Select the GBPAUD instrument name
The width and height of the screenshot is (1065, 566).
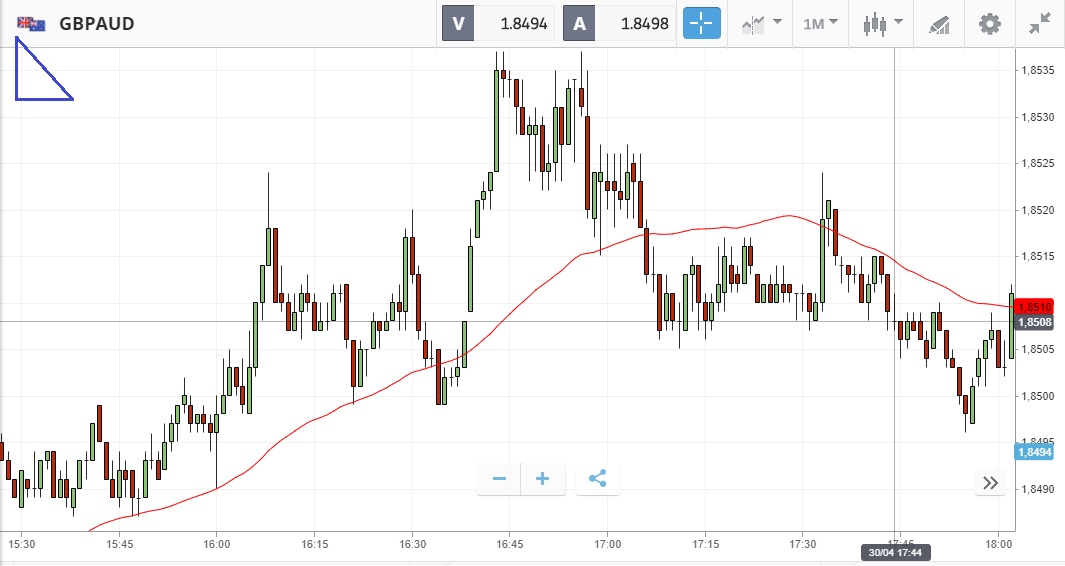97,24
